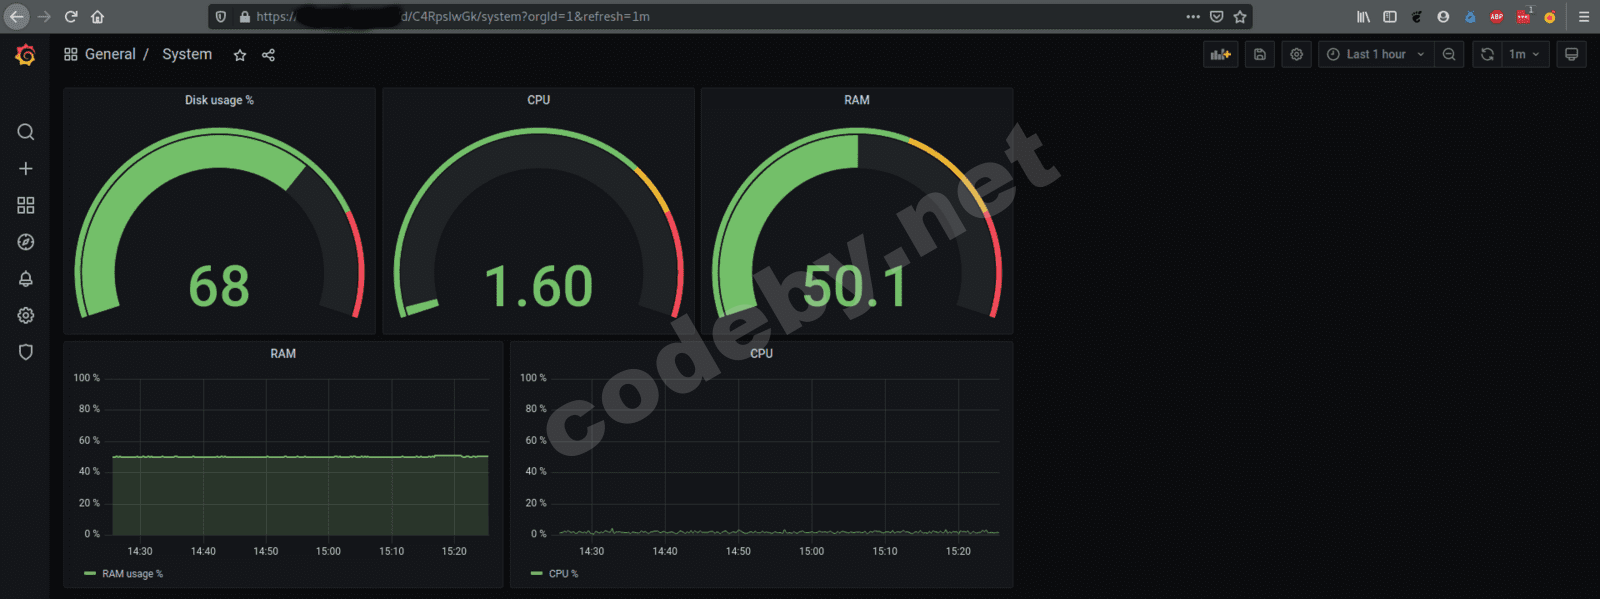Go to General folder breadcrumb
Screen dimensions: 1600x599
(110, 55)
